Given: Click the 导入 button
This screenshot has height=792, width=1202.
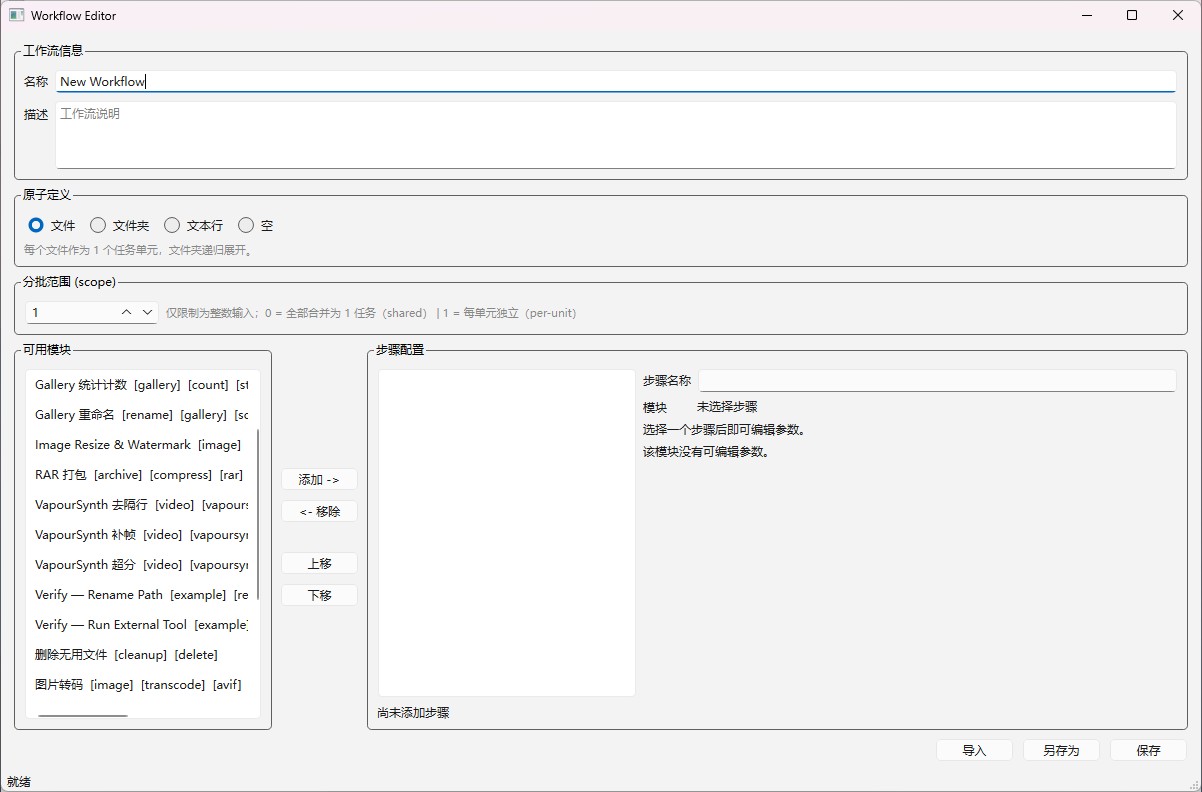Looking at the screenshot, I should pyautogui.click(x=974, y=750).
